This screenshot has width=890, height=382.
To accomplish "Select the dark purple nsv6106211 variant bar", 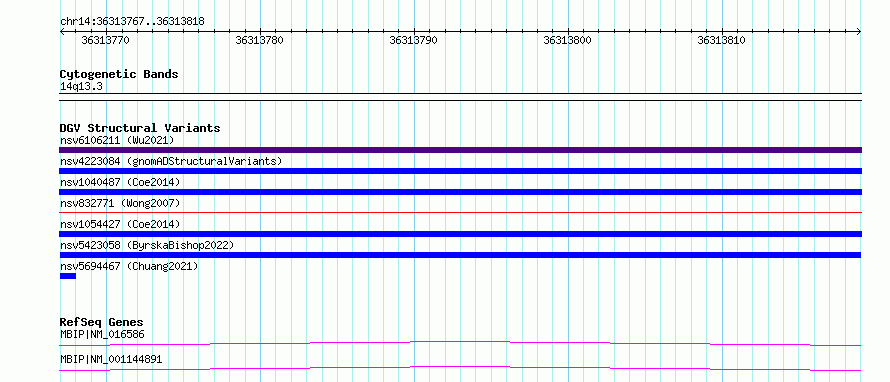I will click(x=460, y=150).
